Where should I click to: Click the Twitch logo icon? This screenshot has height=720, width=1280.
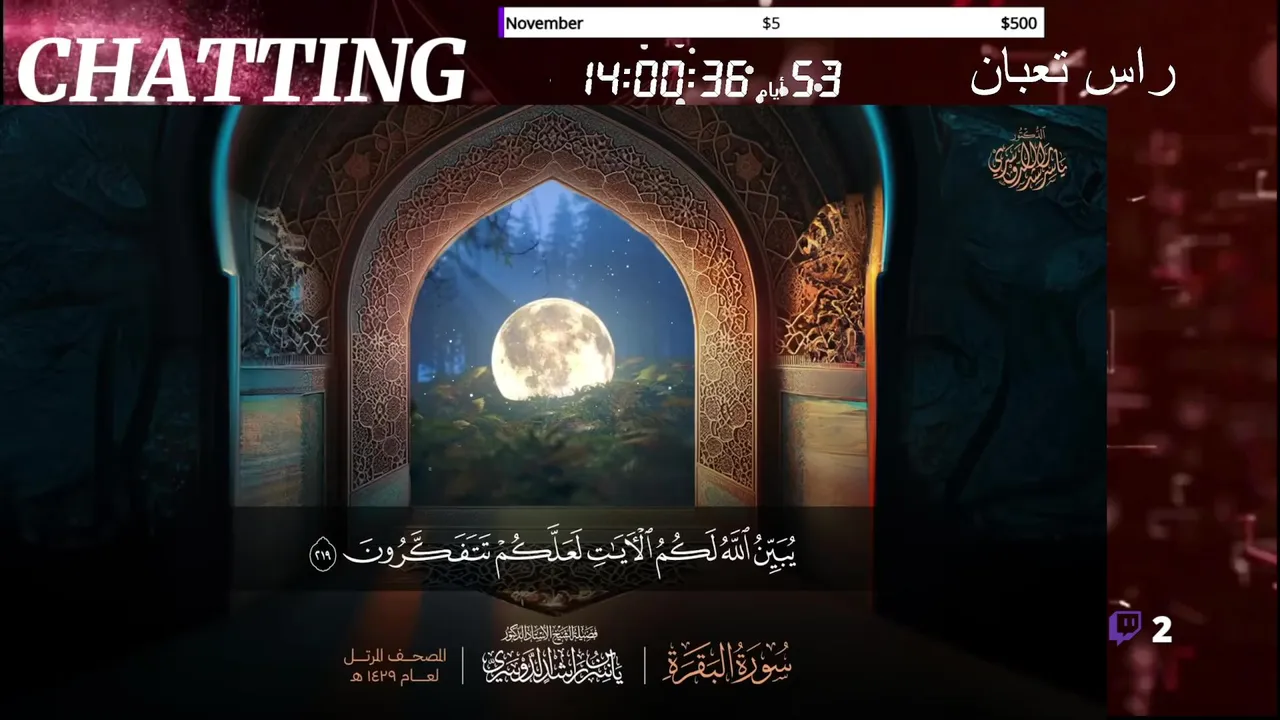coord(1125,628)
